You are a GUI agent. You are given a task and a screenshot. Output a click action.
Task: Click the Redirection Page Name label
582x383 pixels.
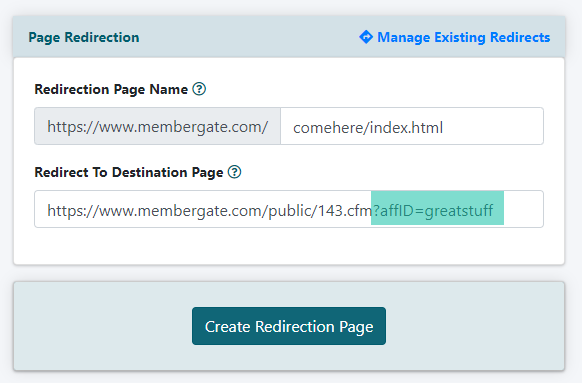(111, 89)
